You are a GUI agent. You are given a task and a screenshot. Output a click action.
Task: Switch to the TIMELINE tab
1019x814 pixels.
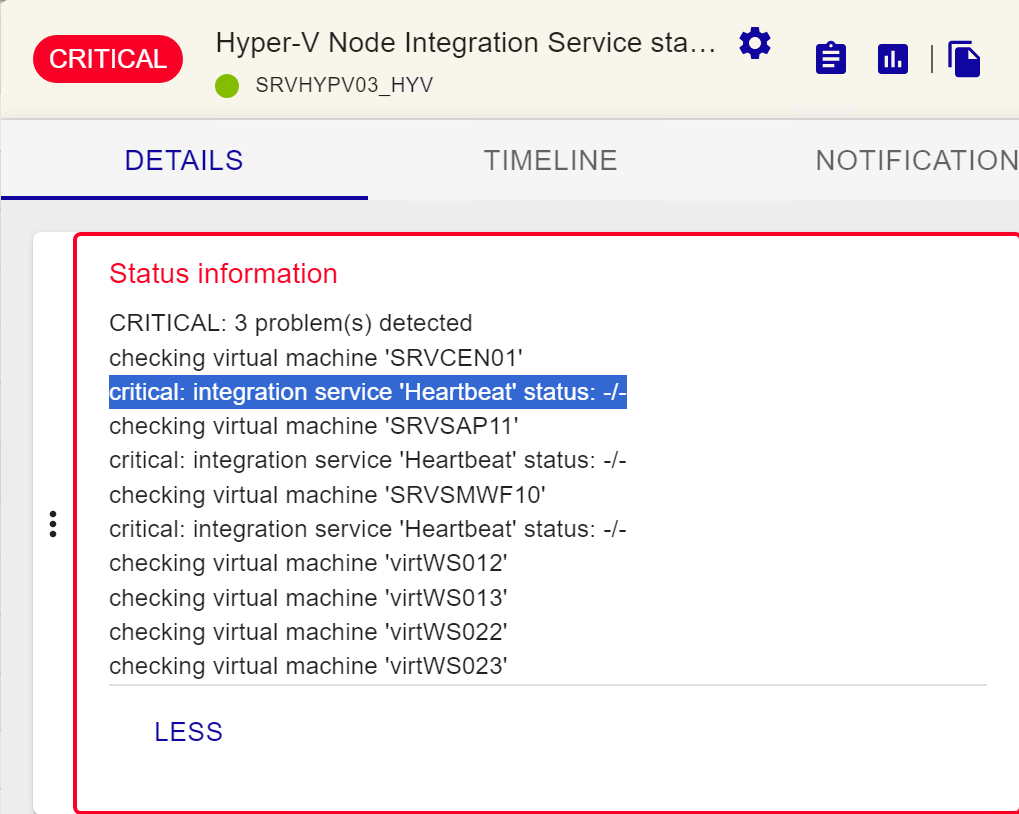coord(550,160)
